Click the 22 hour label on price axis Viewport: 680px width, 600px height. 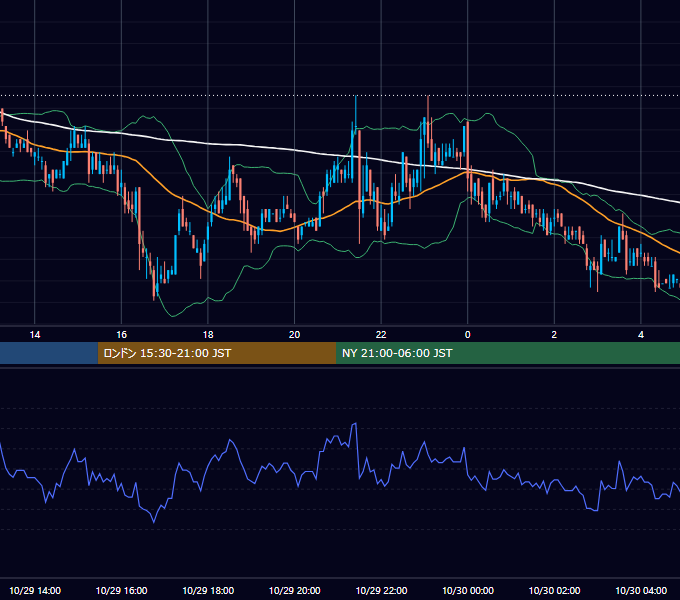click(381, 335)
